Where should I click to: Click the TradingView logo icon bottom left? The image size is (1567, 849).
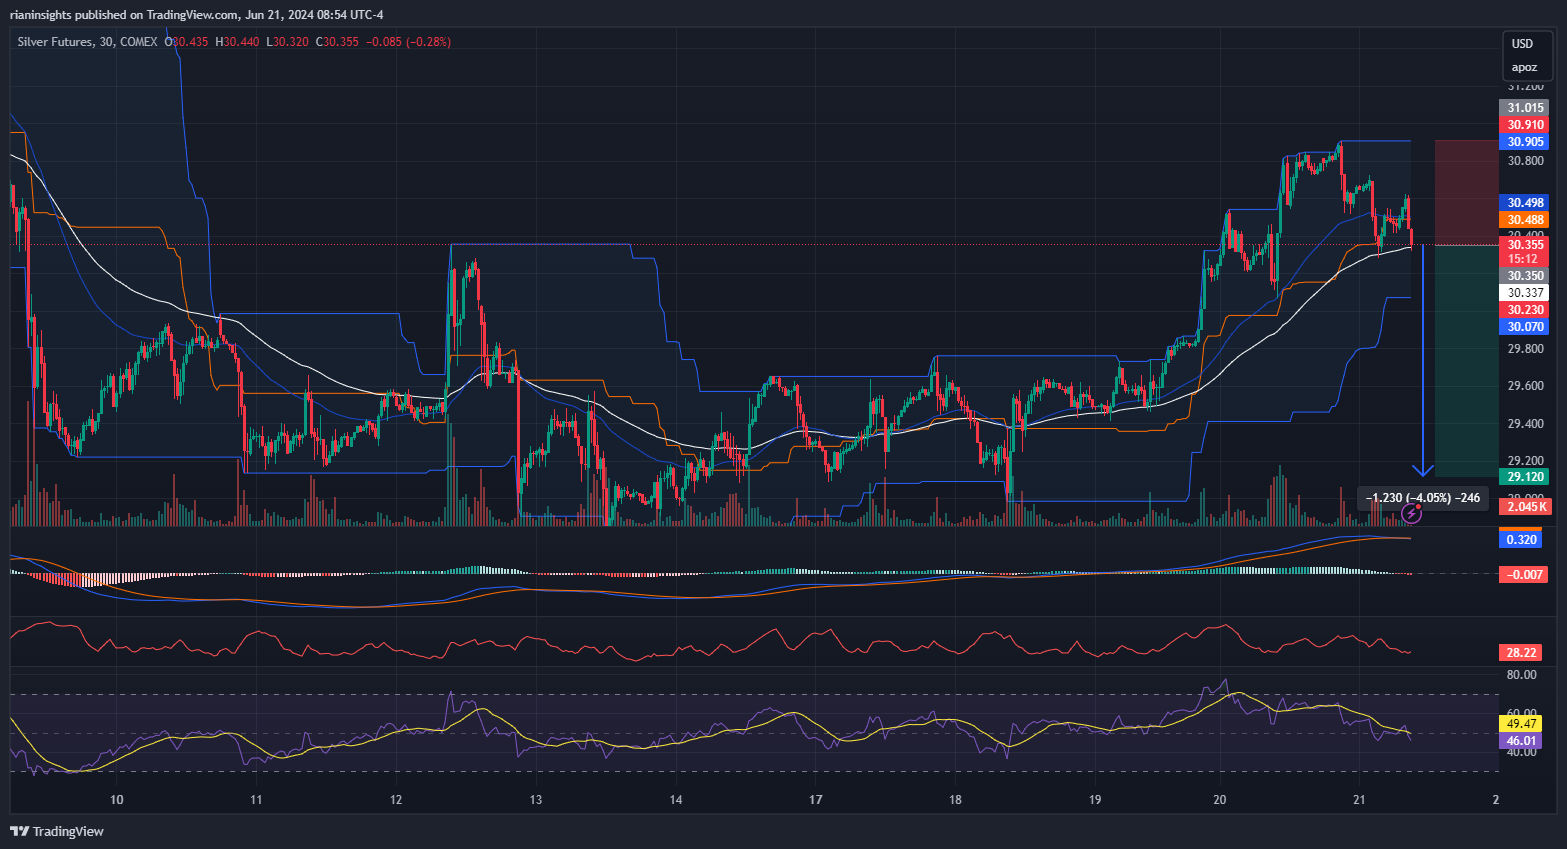[17, 831]
